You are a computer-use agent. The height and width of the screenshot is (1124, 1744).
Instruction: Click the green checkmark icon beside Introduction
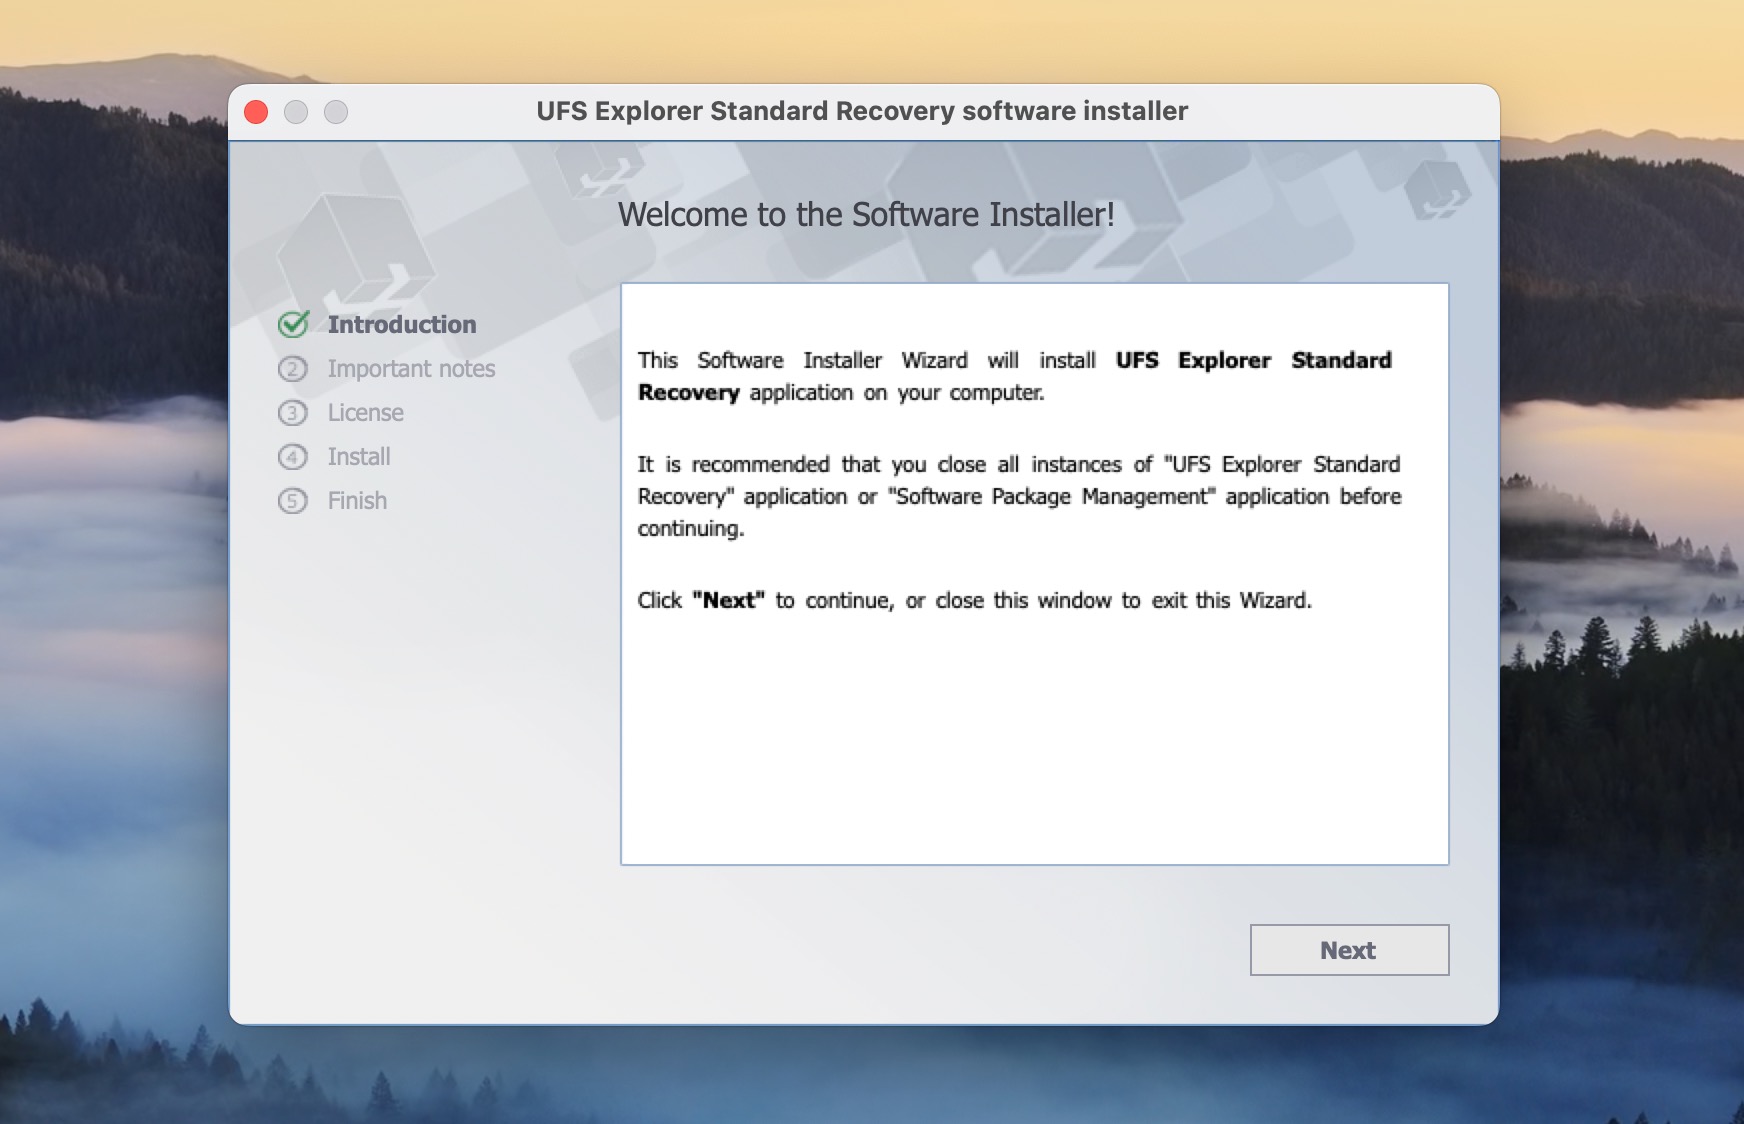tap(293, 324)
